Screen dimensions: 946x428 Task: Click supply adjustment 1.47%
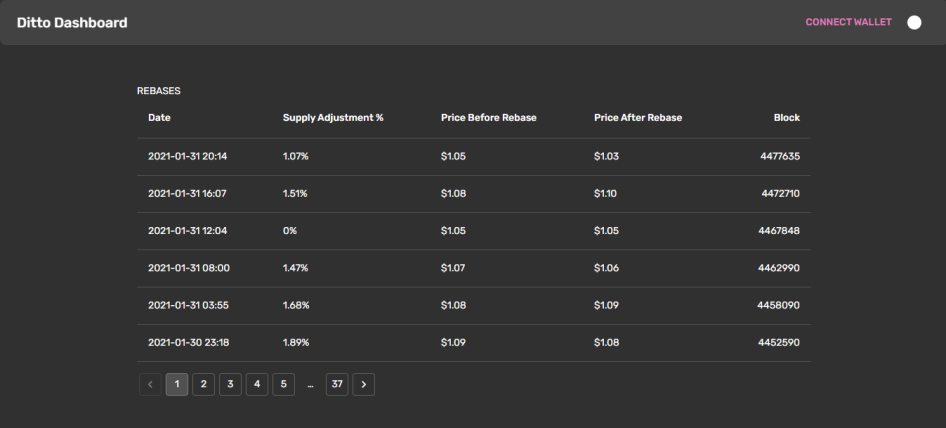coord(296,268)
